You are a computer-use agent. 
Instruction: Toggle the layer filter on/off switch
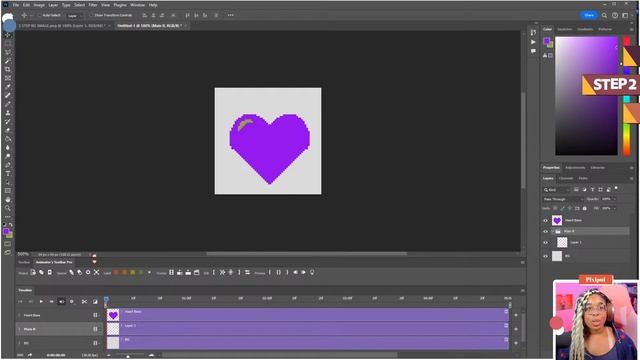pos(616,189)
